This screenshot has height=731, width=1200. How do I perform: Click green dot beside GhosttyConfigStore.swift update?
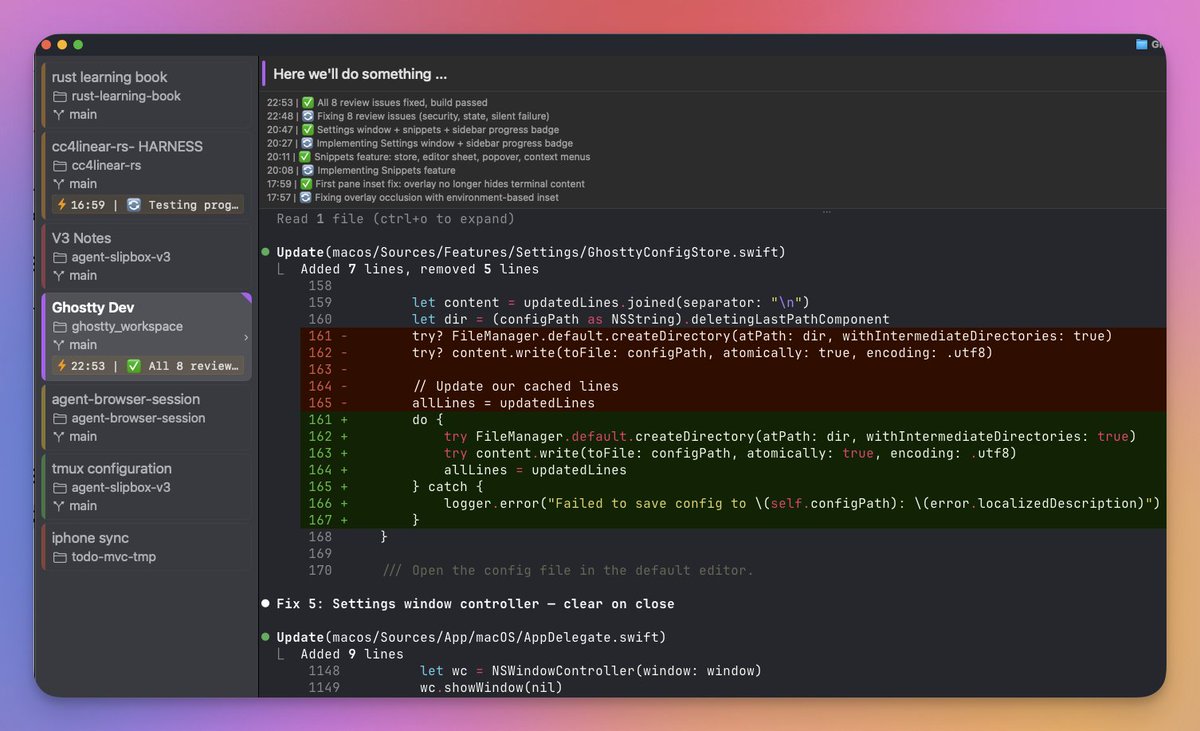click(x=266, y=252)
